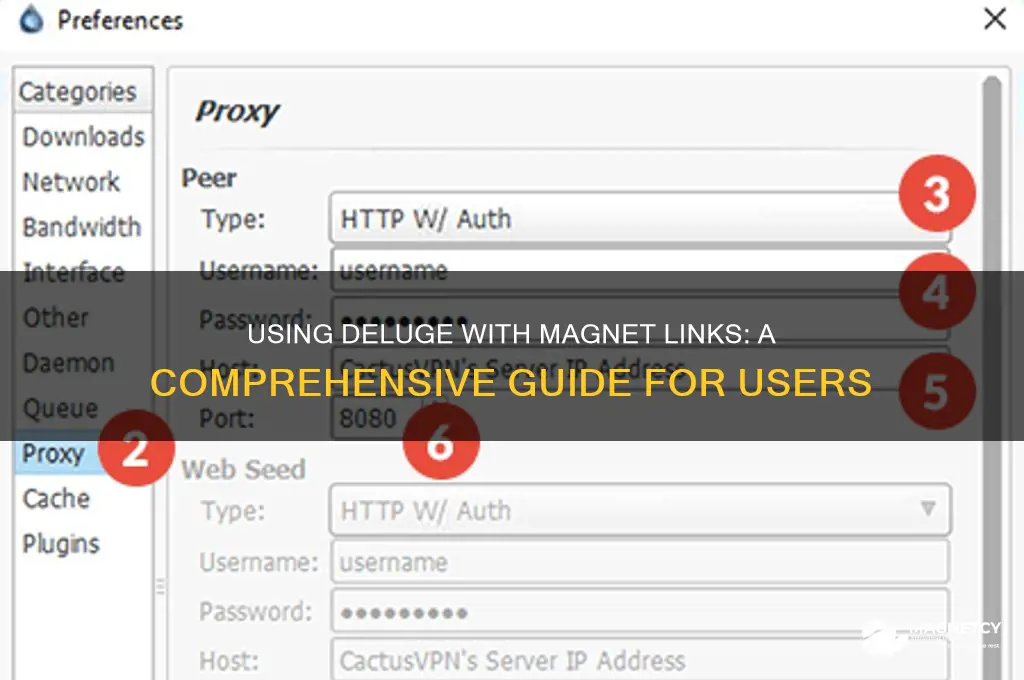
Task: Click the Categories column header
Action: pos(83,91)
